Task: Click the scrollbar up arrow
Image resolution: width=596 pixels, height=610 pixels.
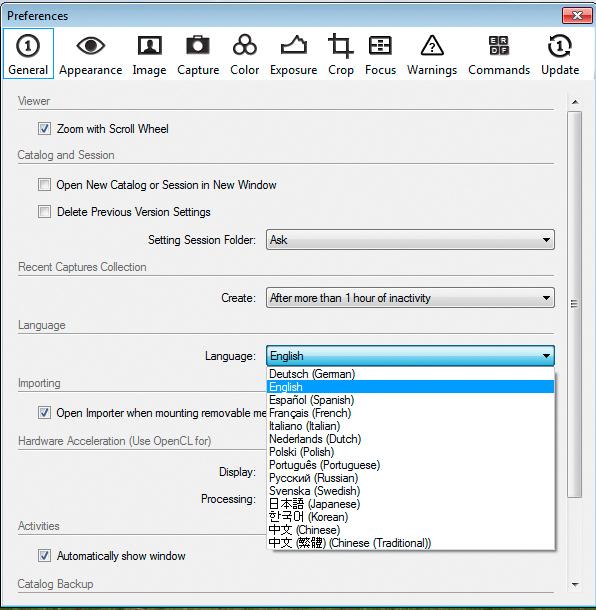Action: pyautogui.click(x=575, y=102)
